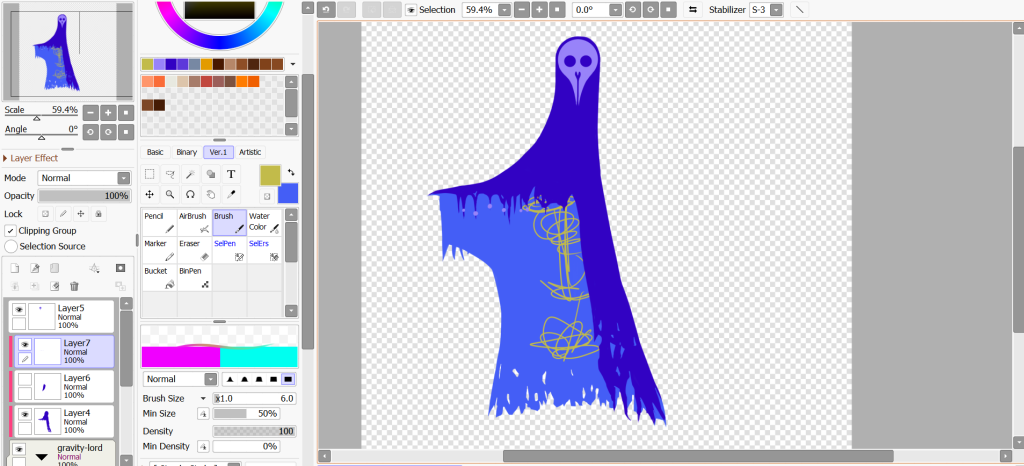Hide Layer5 using its eye icon
The width and height of the screenshot is (1024, 466).
coord(18,309)
